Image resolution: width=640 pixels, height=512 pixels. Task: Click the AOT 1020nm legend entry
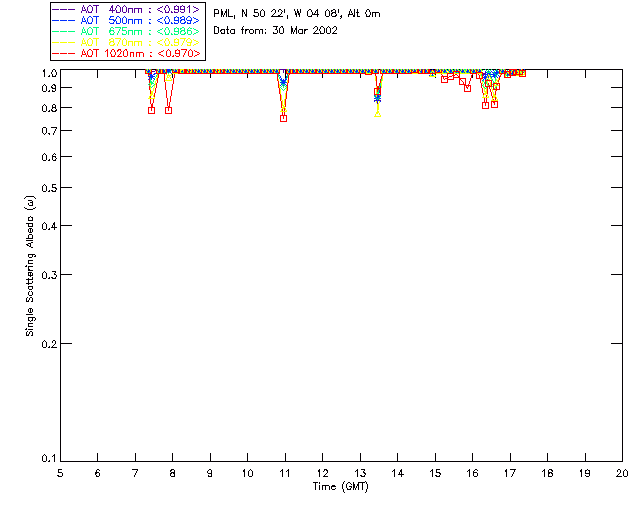pyautogui.click(x=126, y=53)
